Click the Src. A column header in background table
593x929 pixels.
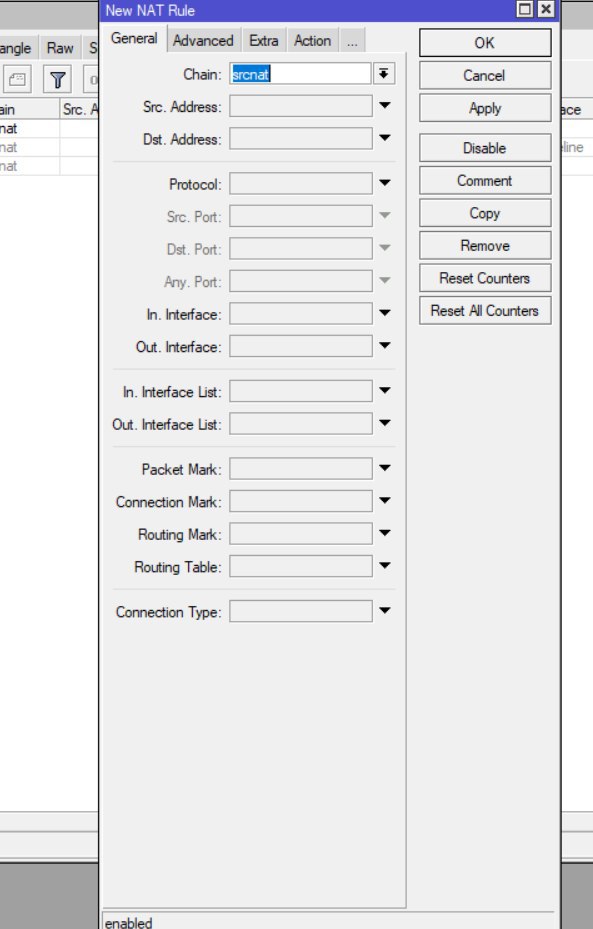pos(80,110)
